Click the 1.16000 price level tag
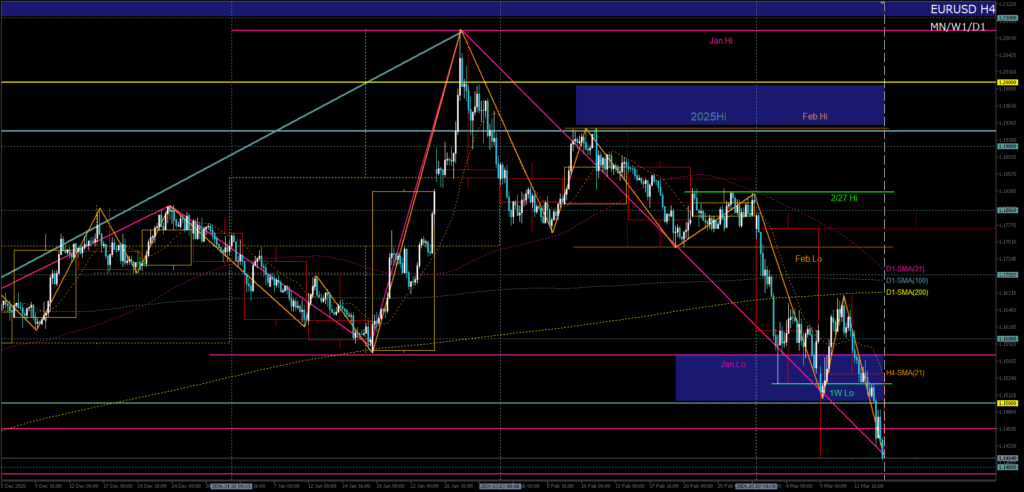Image resolution: width=1024 pixels, height=492 pixels. pyautogui.click(x=1007, y=339)
